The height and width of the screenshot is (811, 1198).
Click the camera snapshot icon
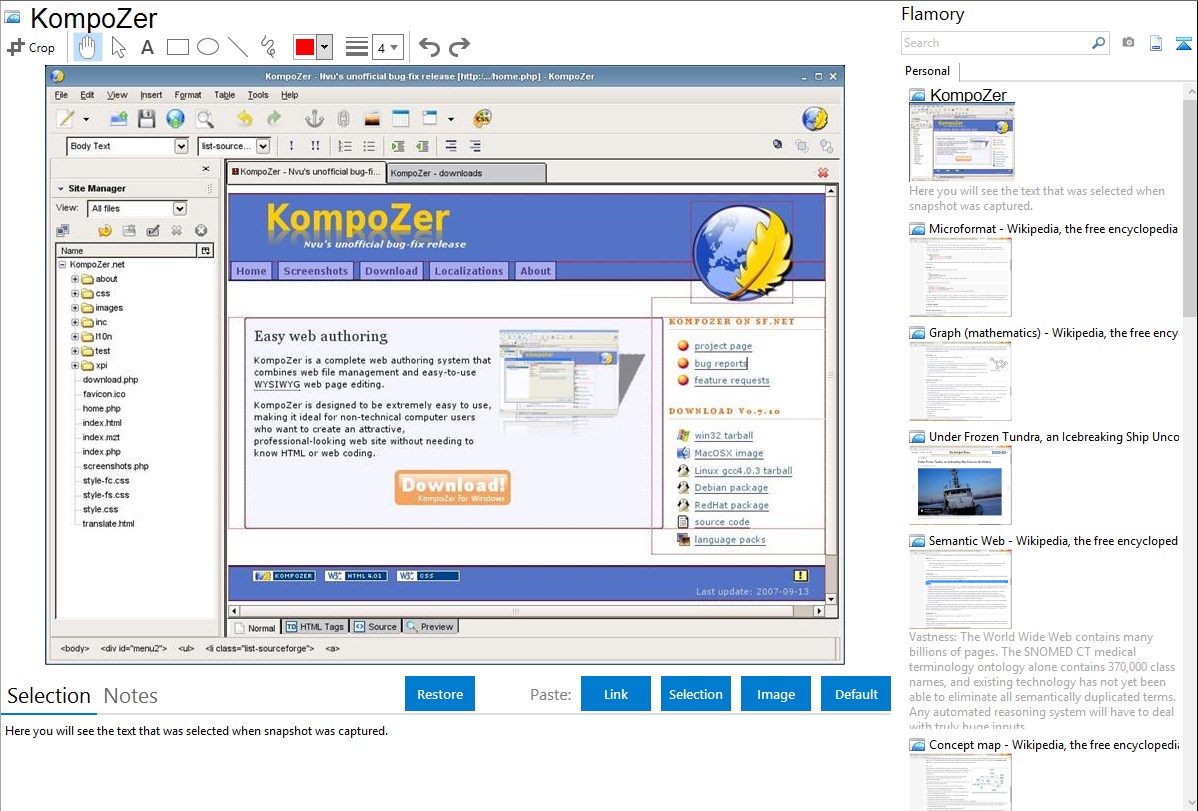(1128, 43)
